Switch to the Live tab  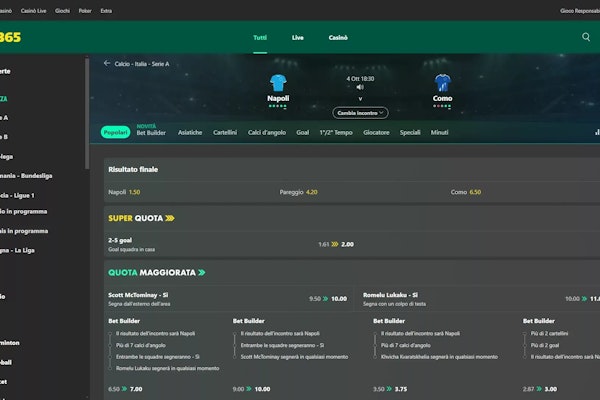pos(298,38)
